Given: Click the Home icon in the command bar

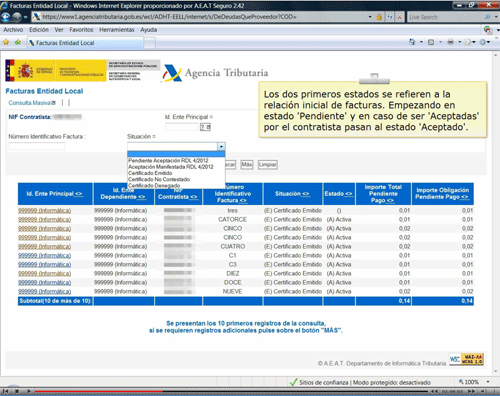Looking at the screenshot, I should click(412, 42).
